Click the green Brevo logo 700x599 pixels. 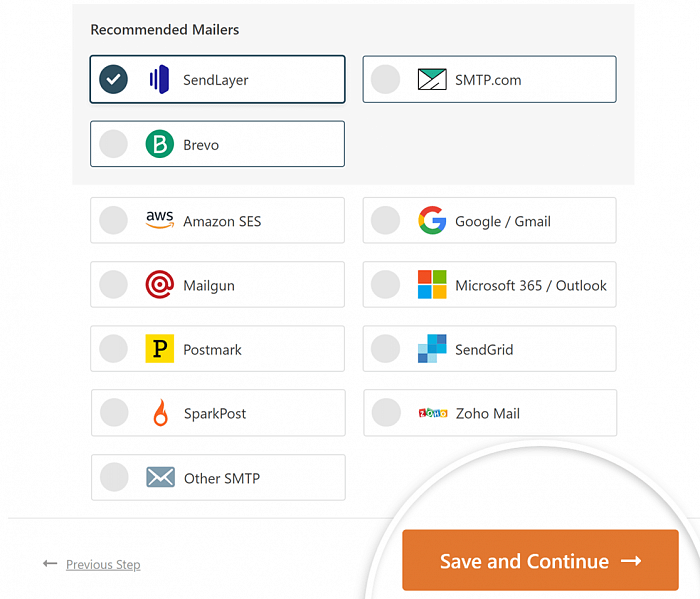tap(159, 144)
